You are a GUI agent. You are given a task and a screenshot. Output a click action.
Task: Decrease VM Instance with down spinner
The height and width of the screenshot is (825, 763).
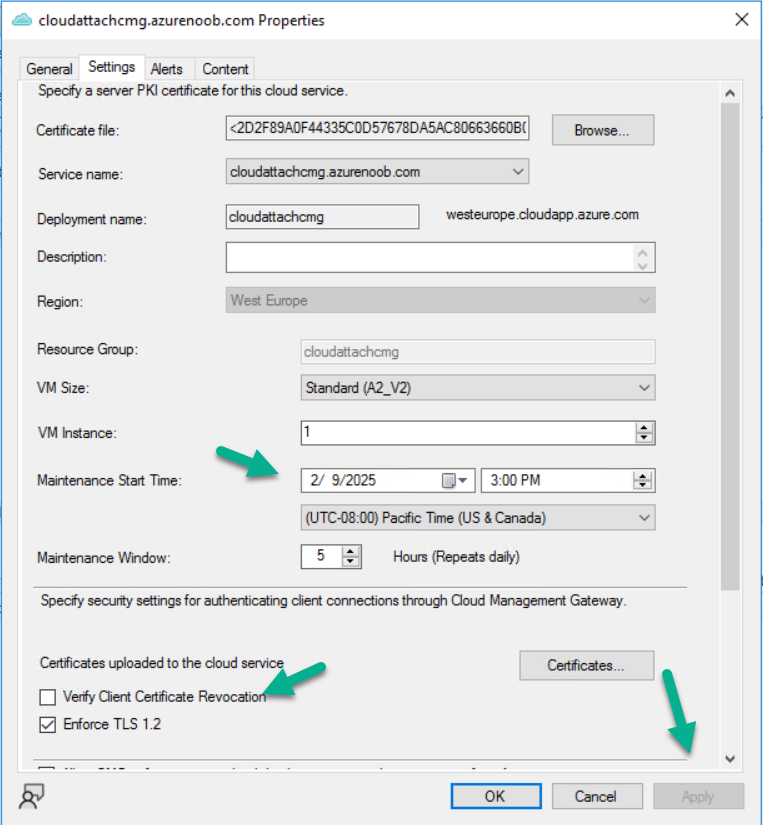(644, 438)
